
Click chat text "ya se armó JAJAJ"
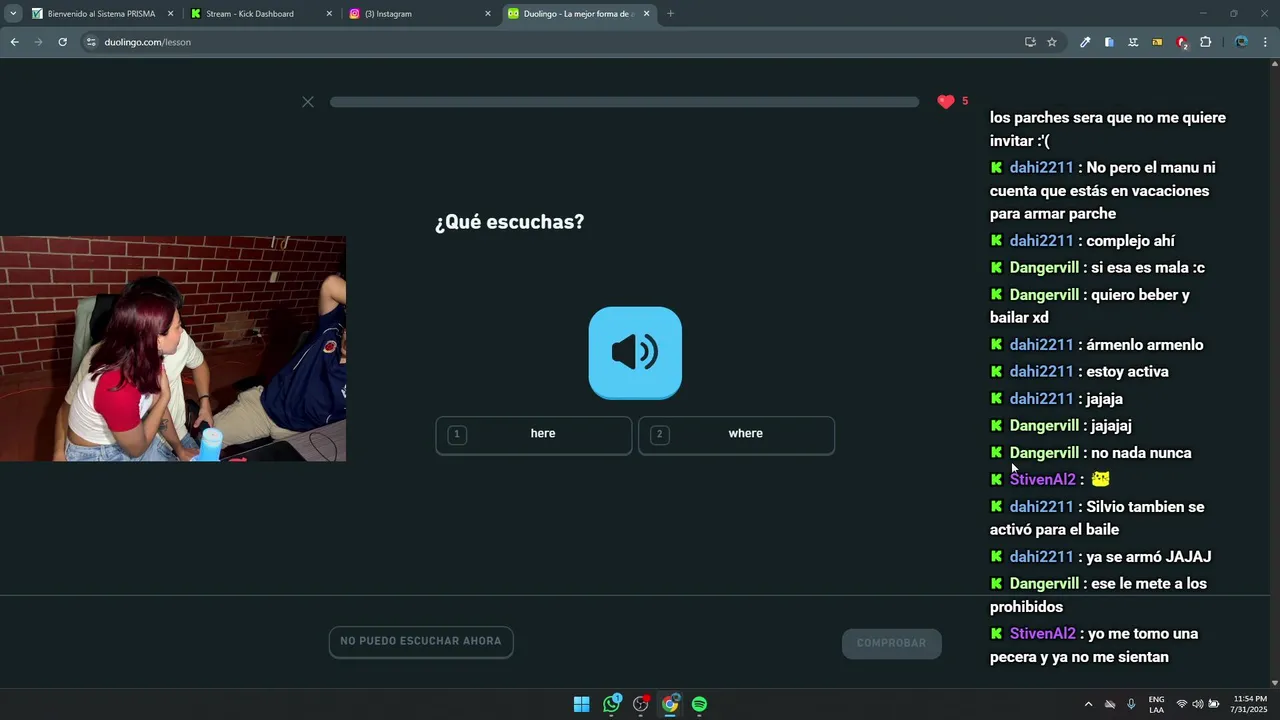pos(1148,557)
